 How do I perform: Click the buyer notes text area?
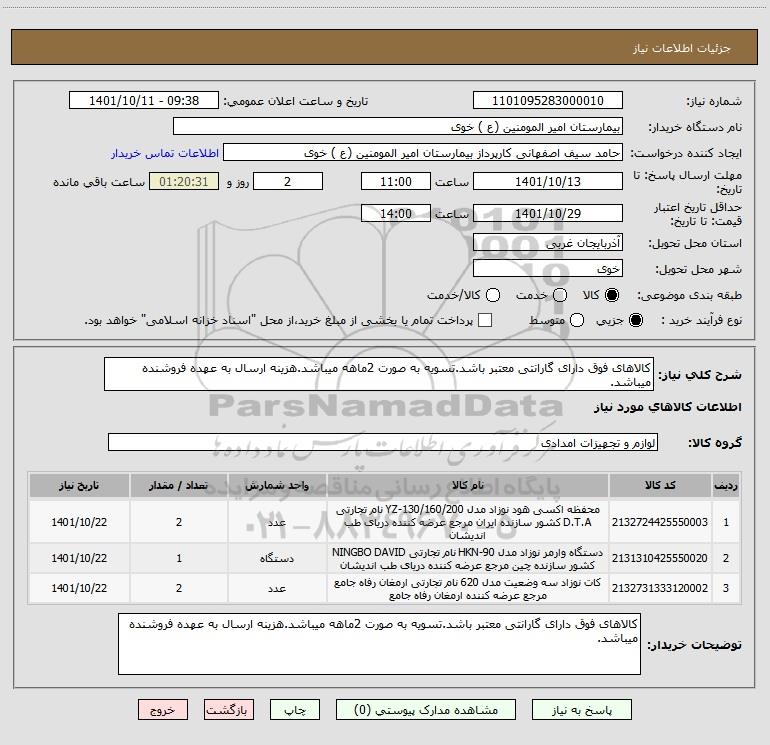click(x=379, y=644)
